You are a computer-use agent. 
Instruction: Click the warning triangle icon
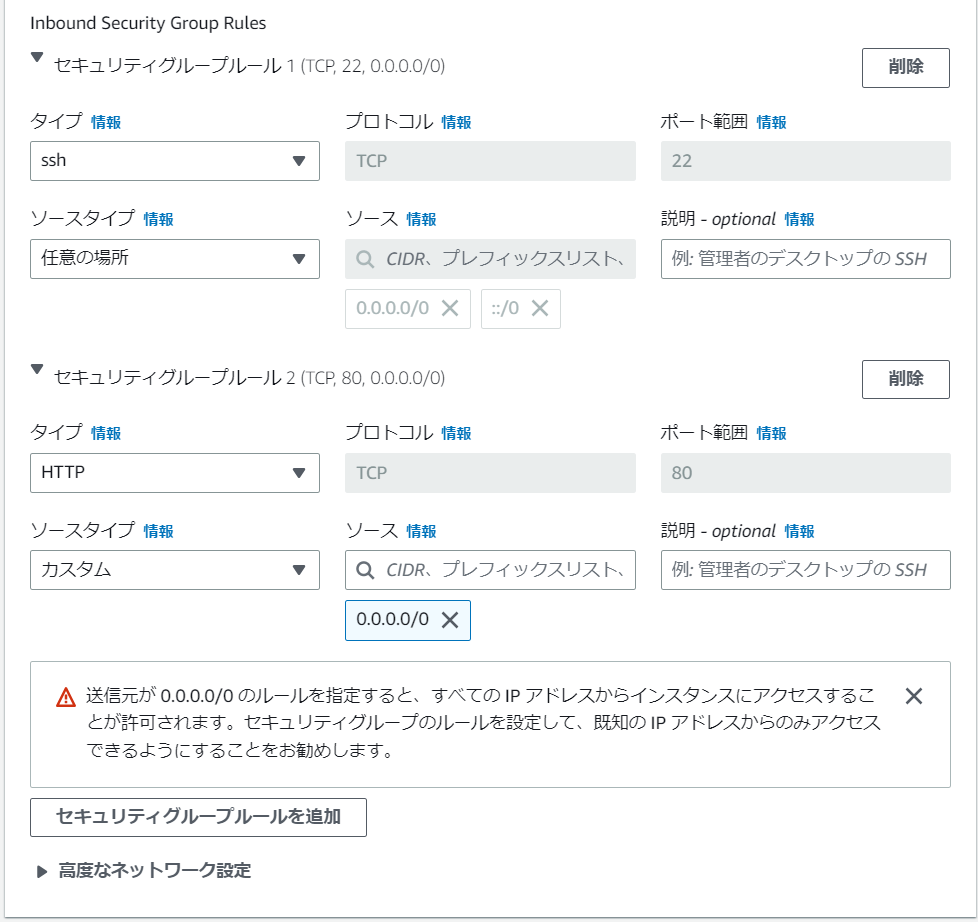tap(65, 697)
